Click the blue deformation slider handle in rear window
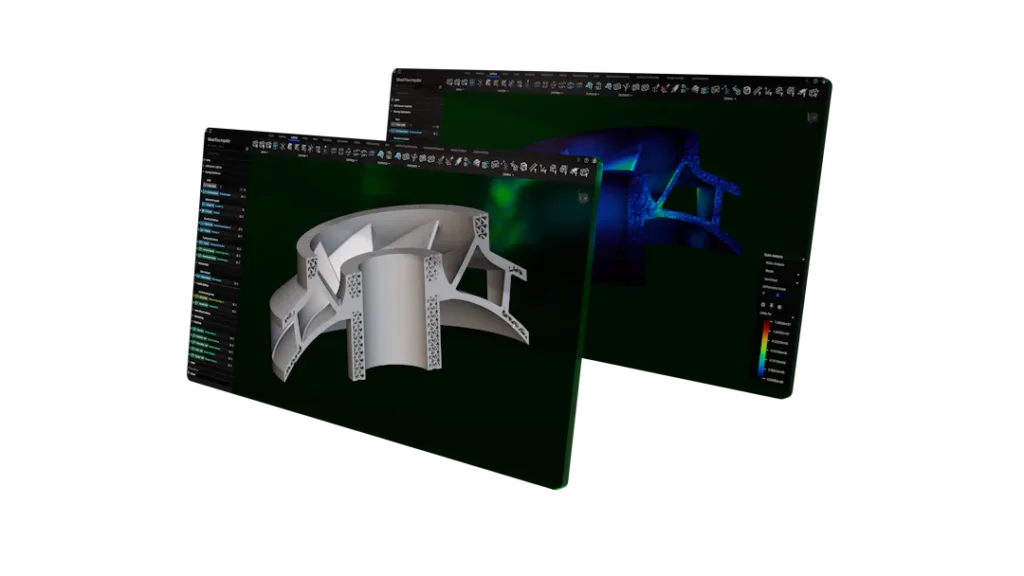Image resolution: width=1024 pixels, height=576 pixels. coord(778,295)
